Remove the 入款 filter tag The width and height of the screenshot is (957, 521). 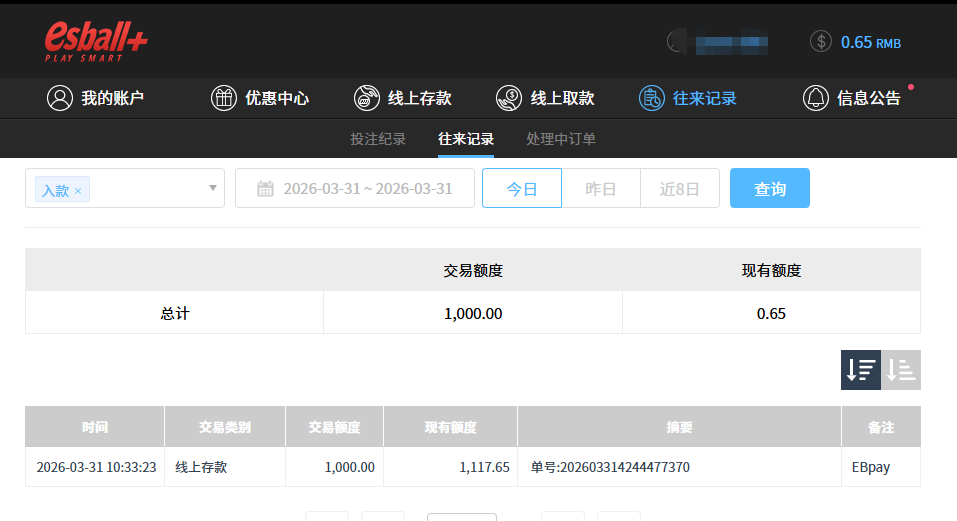point(78,190)
